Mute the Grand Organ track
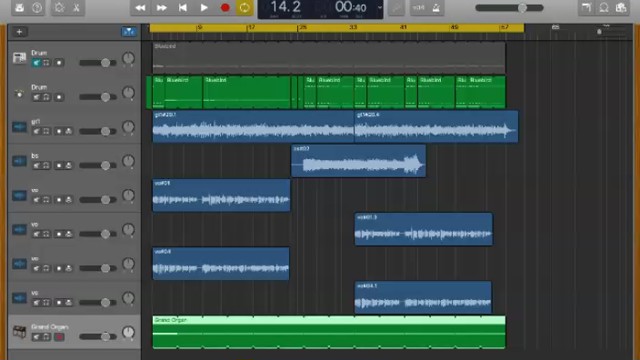Screen dimensions: 640x360 coord(37,337)
